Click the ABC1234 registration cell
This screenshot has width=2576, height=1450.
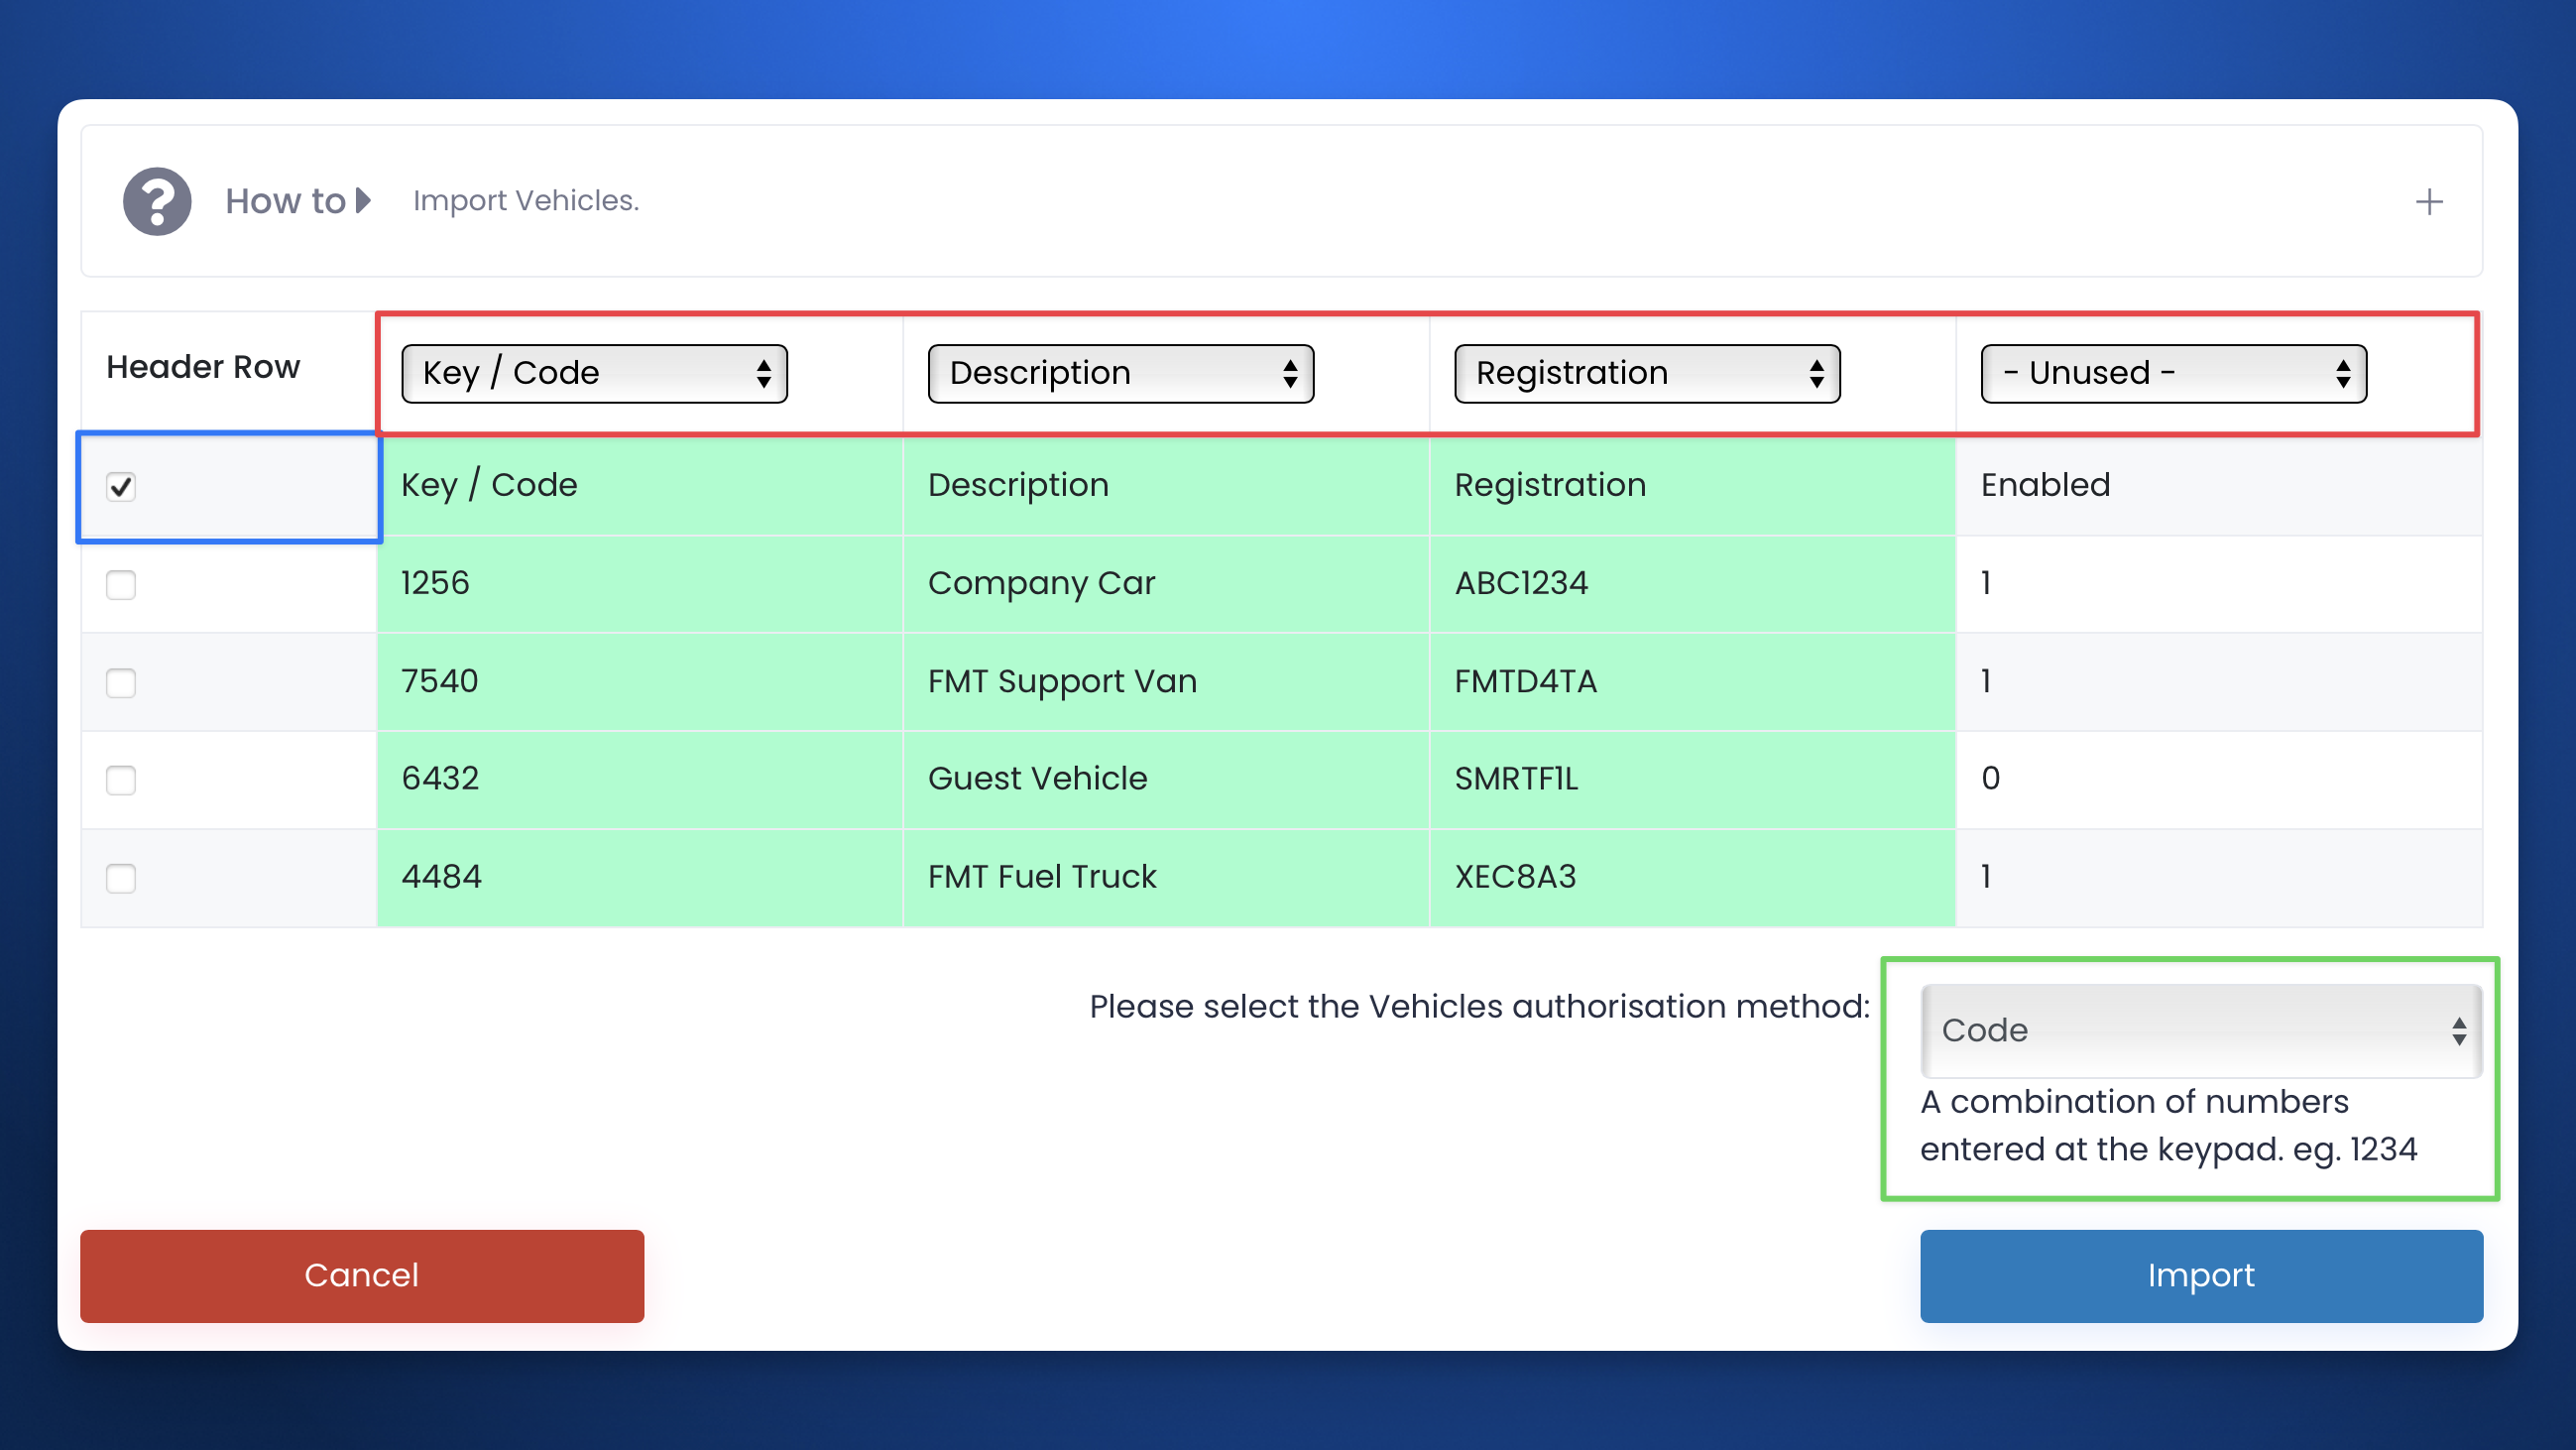(x=1520, y=583)
